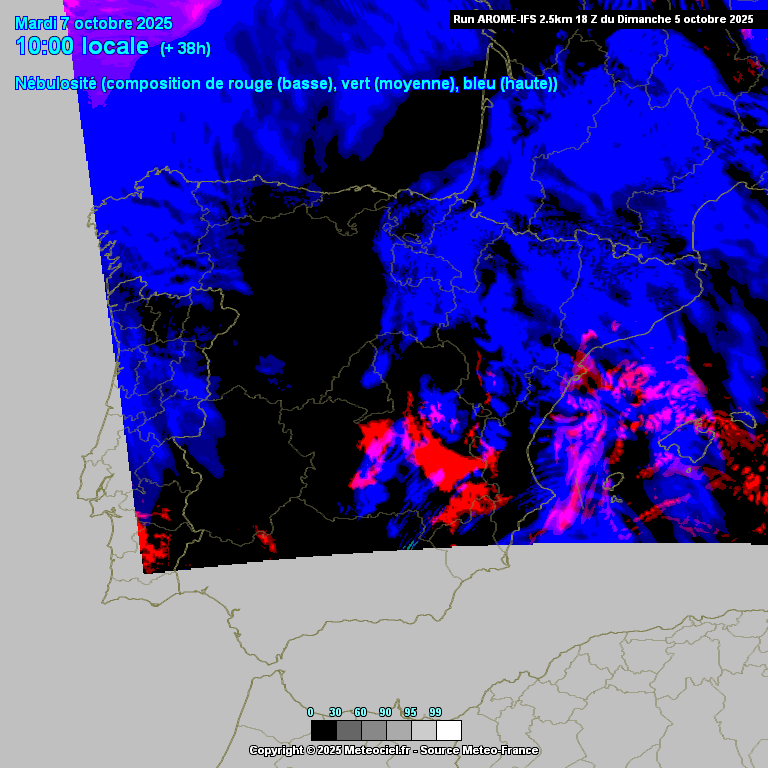Click 'vert (moyenne)' in the legend description

click(x=399, y=84)
